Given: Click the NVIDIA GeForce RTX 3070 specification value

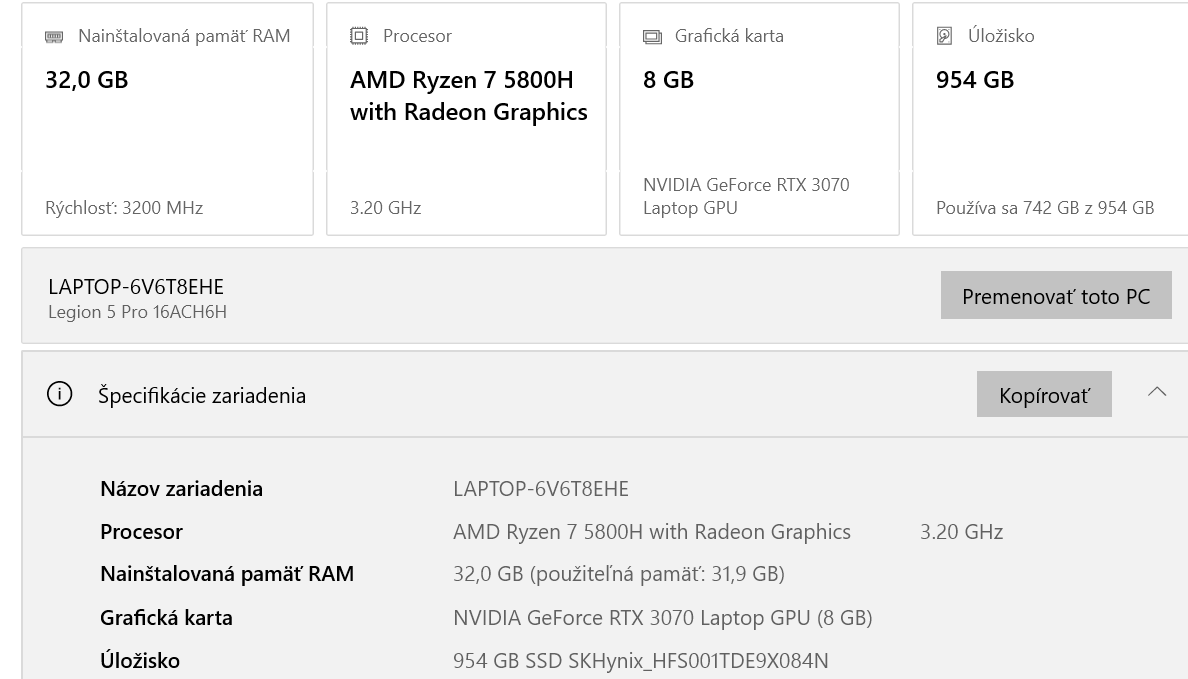Looking at the screenshot, I should [x=662, y=618].
